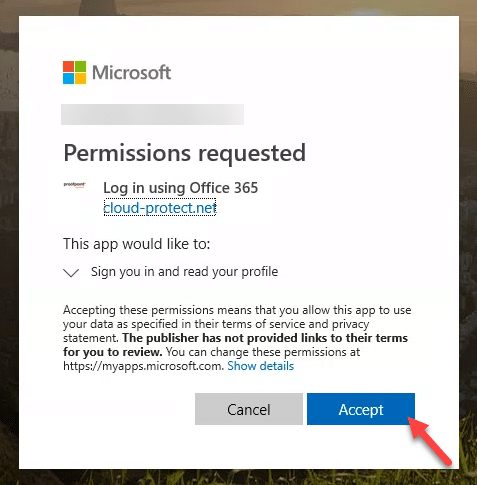Click the https://myapps.microsoft.com URL text
Viewport: 477px width, 485px height.
[x=143, y=366]
